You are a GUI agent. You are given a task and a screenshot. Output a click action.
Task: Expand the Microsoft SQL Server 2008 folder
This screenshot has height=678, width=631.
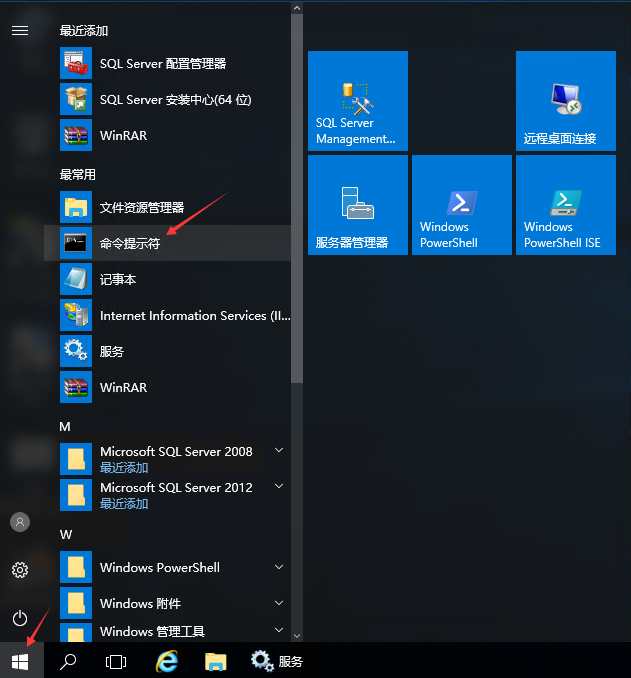[279, 452]
